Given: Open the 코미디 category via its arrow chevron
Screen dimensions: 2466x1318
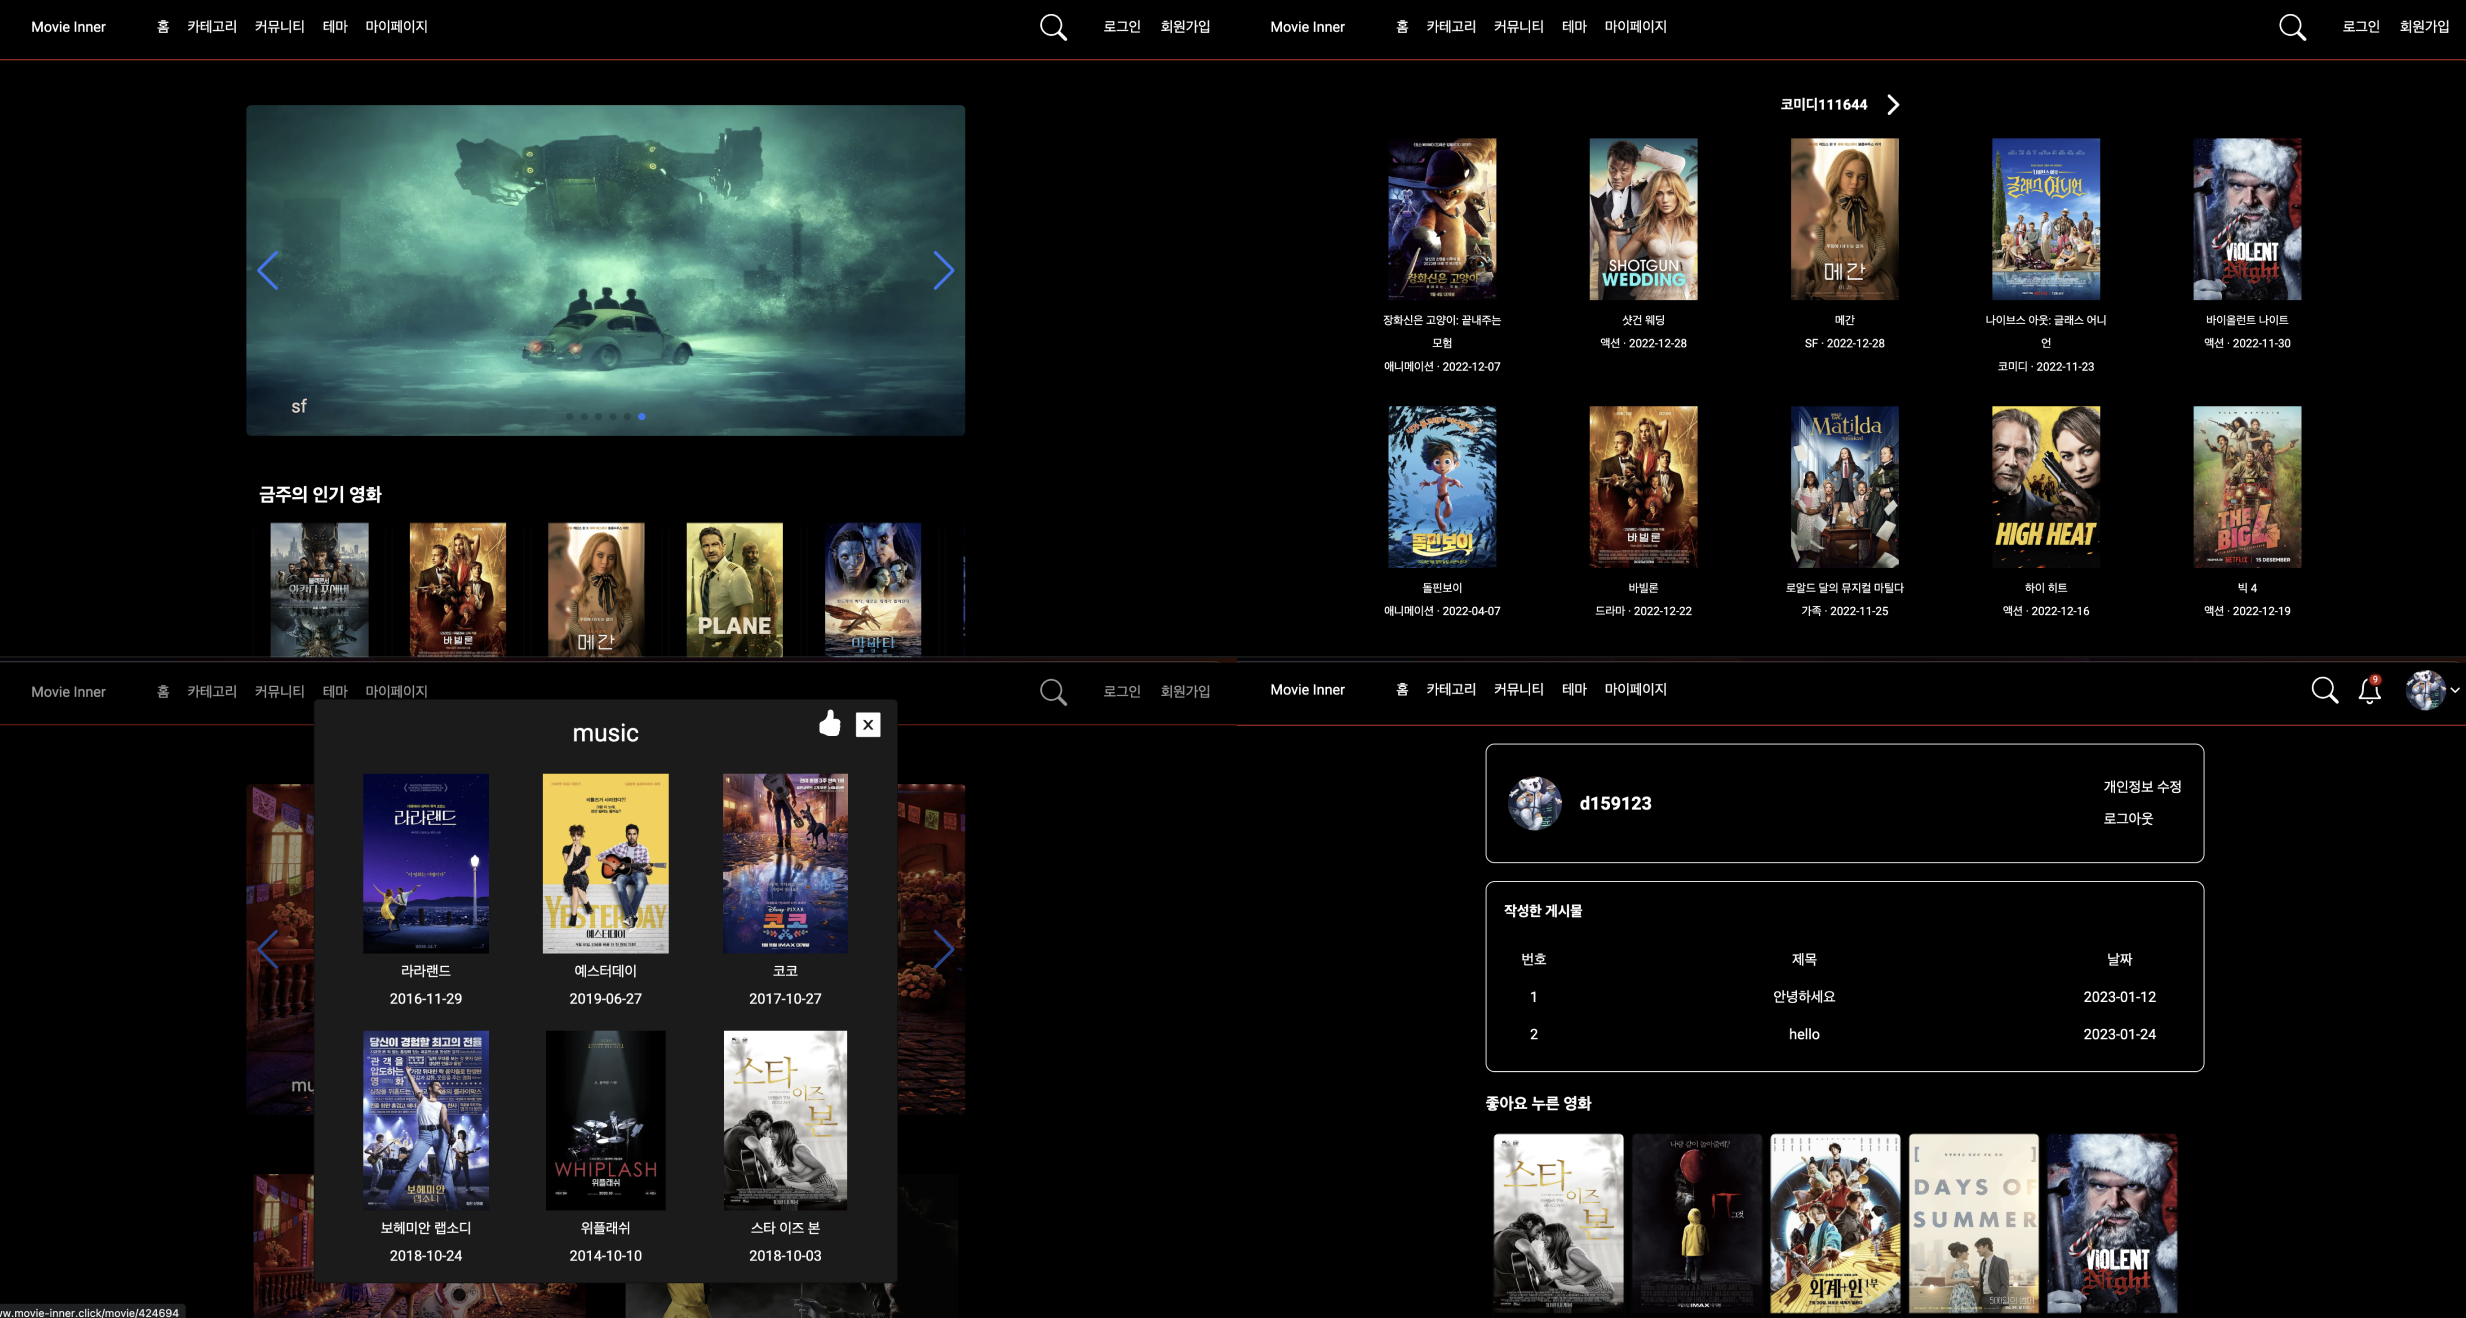Looking at the screenshot, I should [1891, 104].
